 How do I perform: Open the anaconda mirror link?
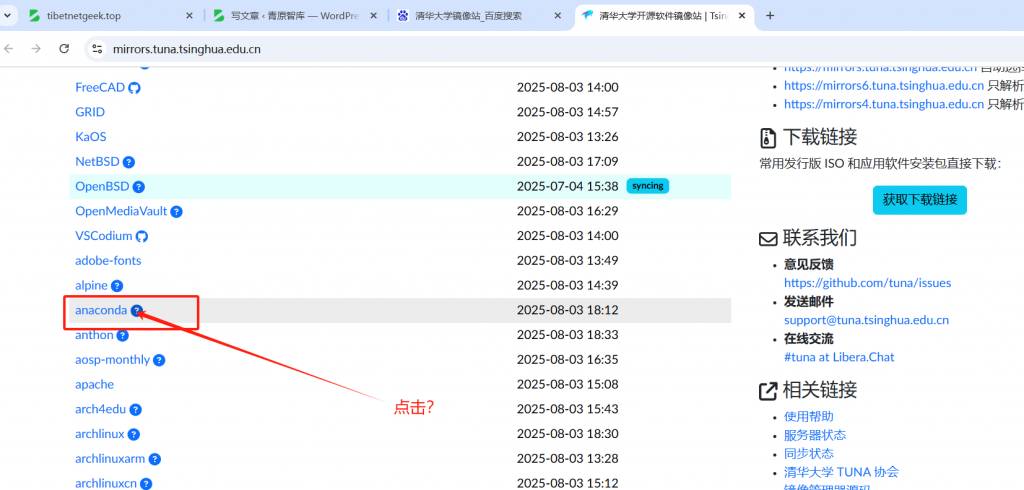click(101, 310)
